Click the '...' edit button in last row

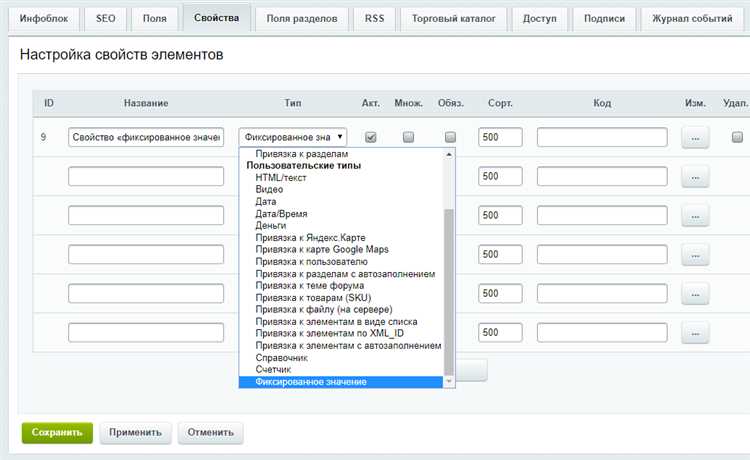pos(695,333)
